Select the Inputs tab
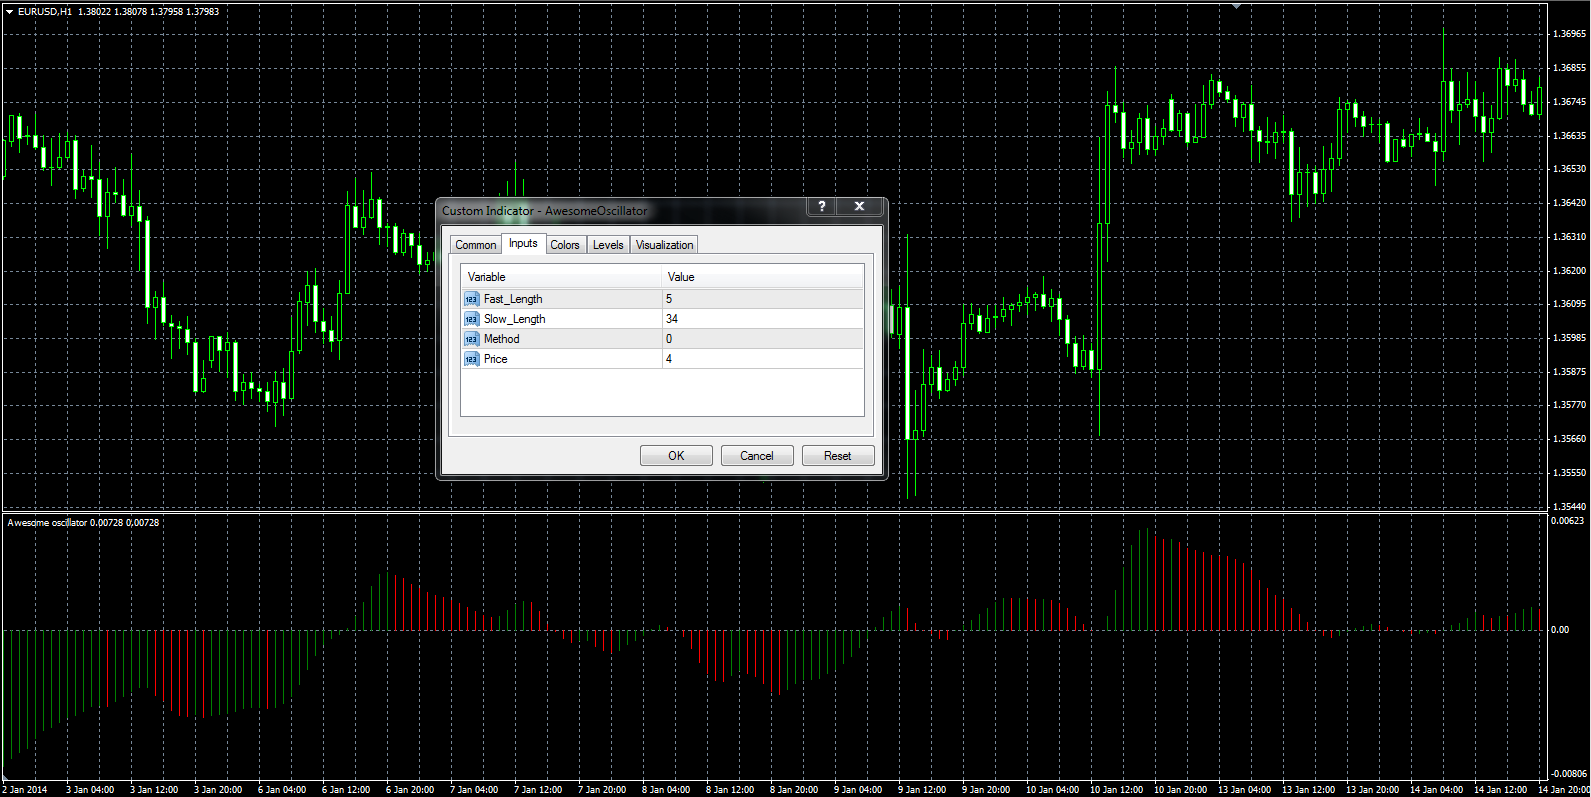The width and height of the screenshot is (1591, 797). pyautogui.click(x=523, y=243)
